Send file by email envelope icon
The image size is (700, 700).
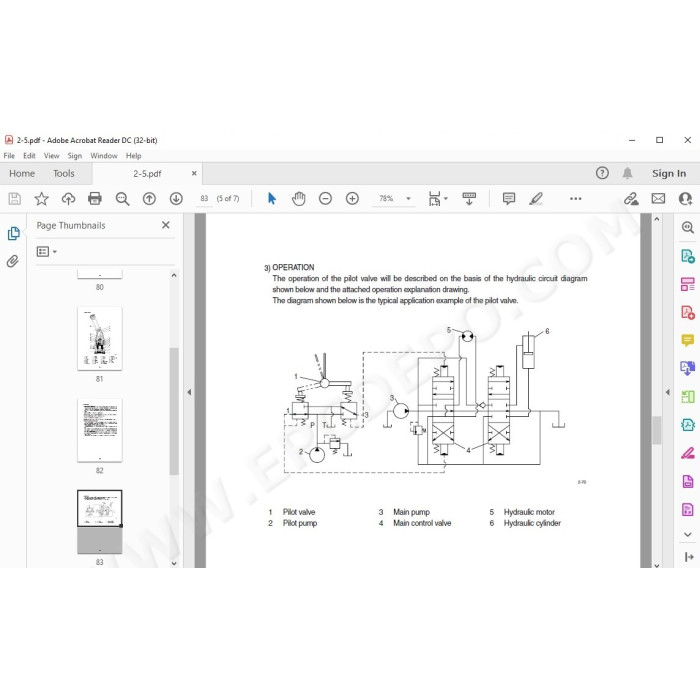[658, 199]
